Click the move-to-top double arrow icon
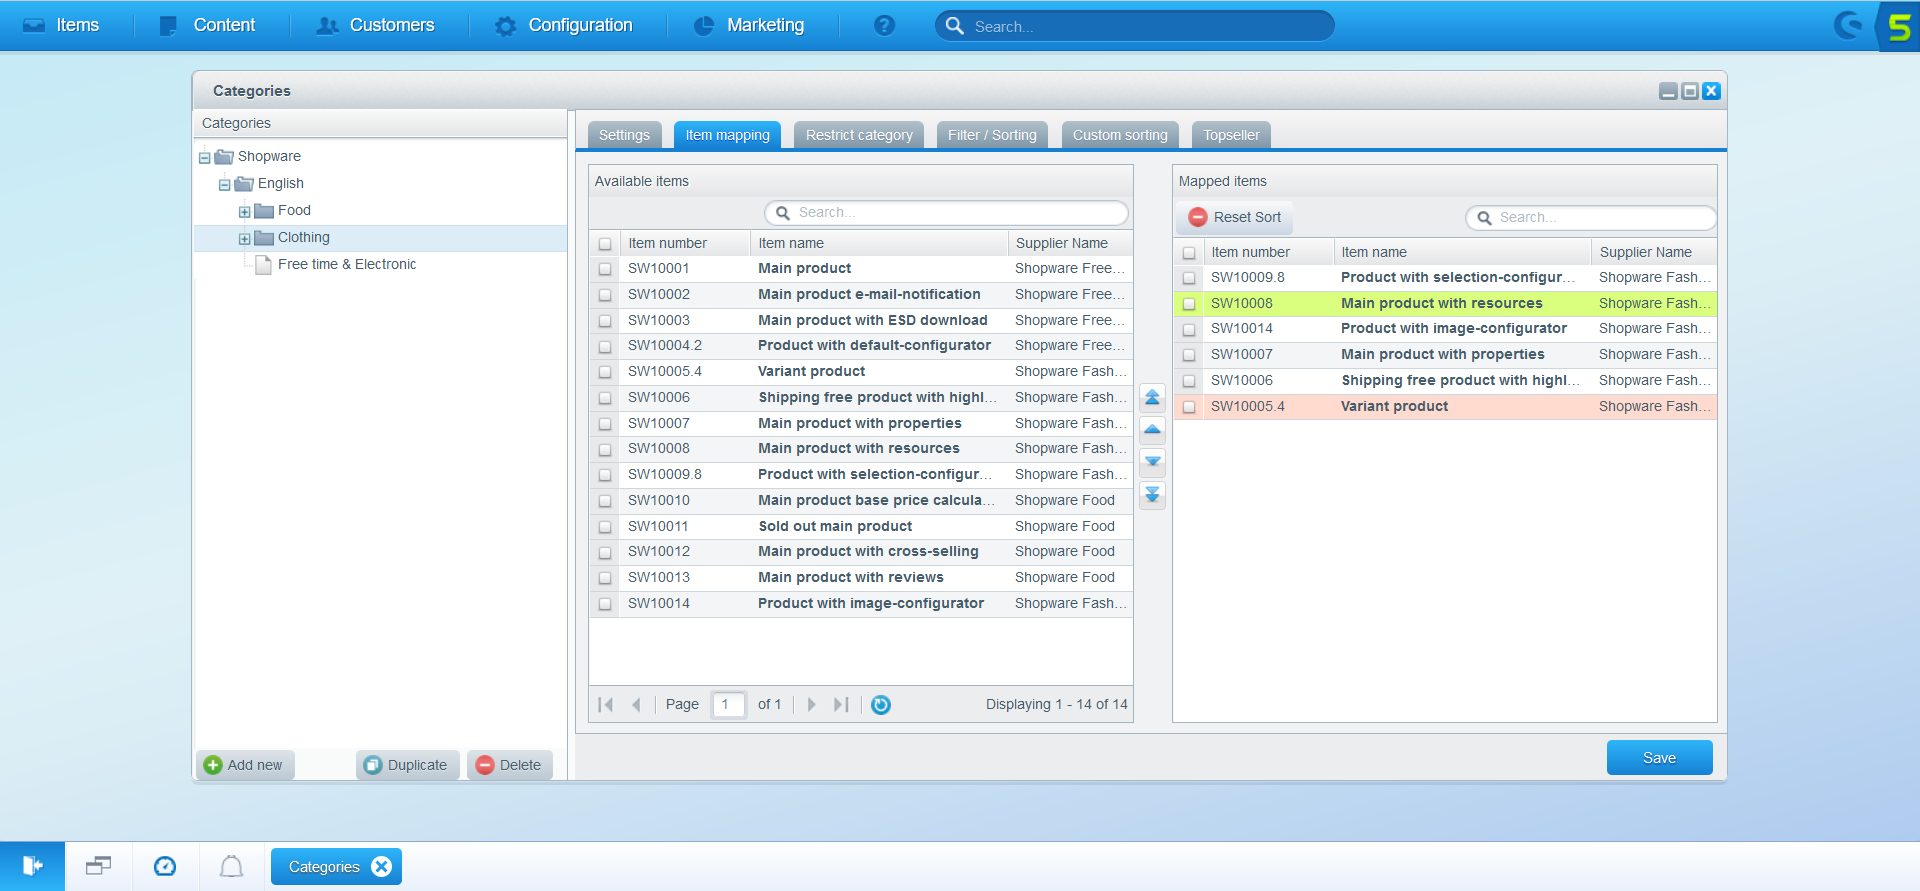Viewport: 1920px width, 891px height. pos(1152,398)
